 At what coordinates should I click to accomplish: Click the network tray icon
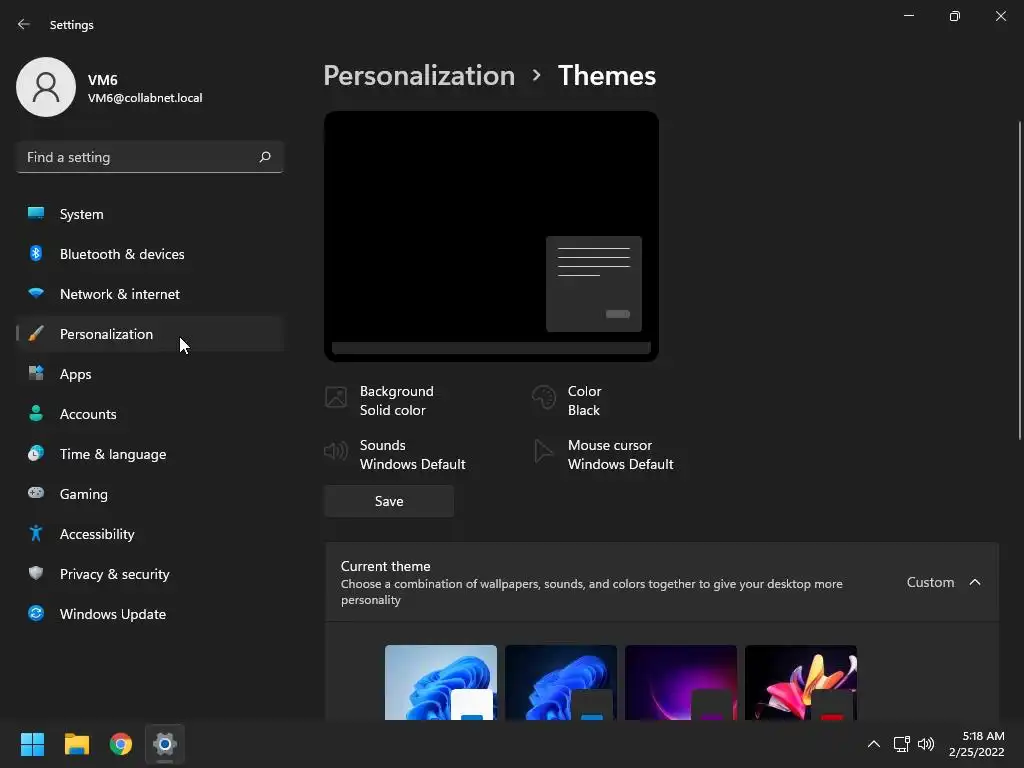[x=902, y=744]
